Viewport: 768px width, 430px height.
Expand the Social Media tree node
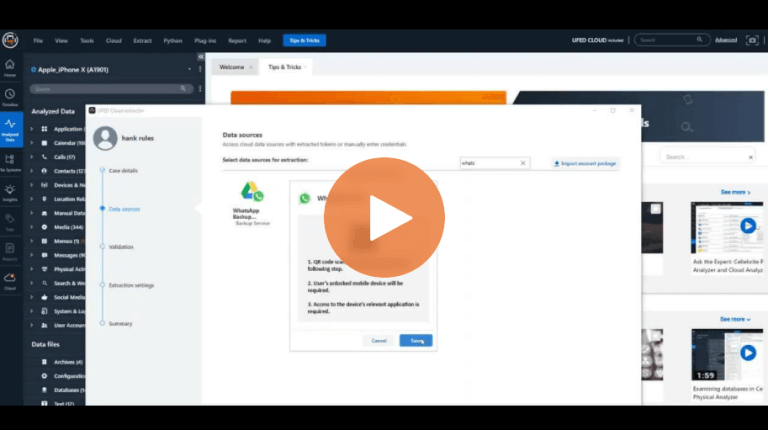point(32,297)
